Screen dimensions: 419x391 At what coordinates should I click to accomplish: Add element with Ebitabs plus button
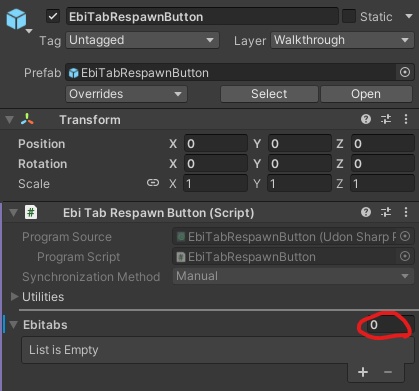pos(363,372)
